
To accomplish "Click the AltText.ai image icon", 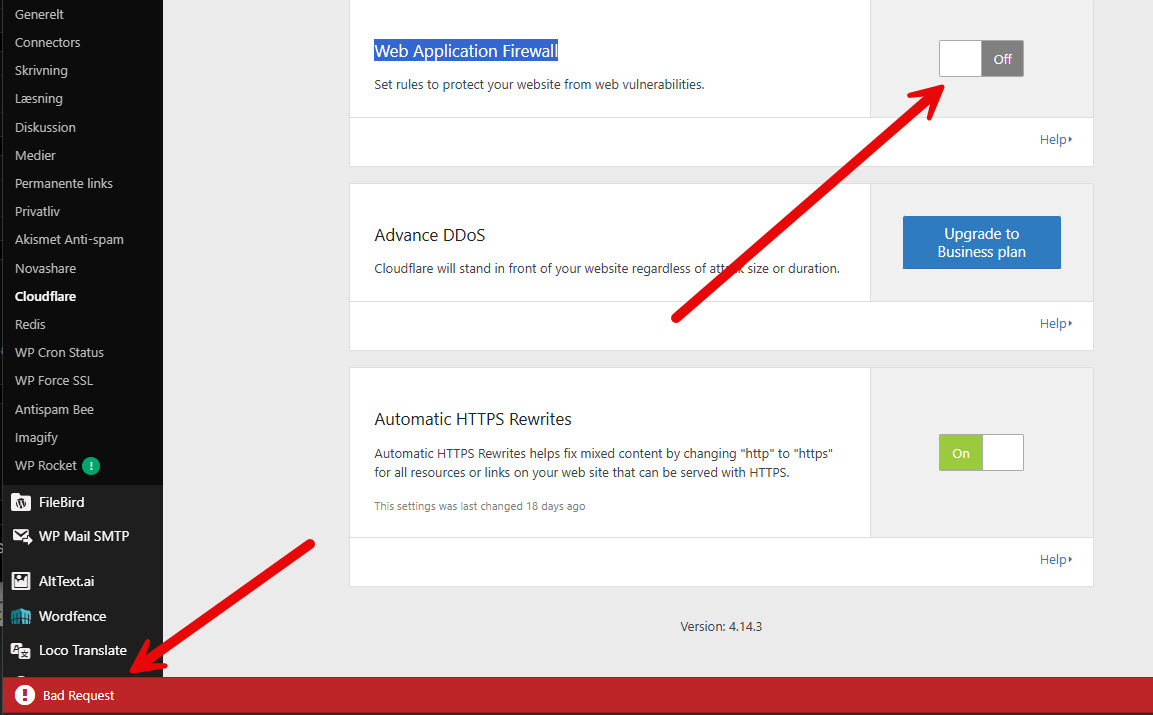I will (x=21, y=581).
